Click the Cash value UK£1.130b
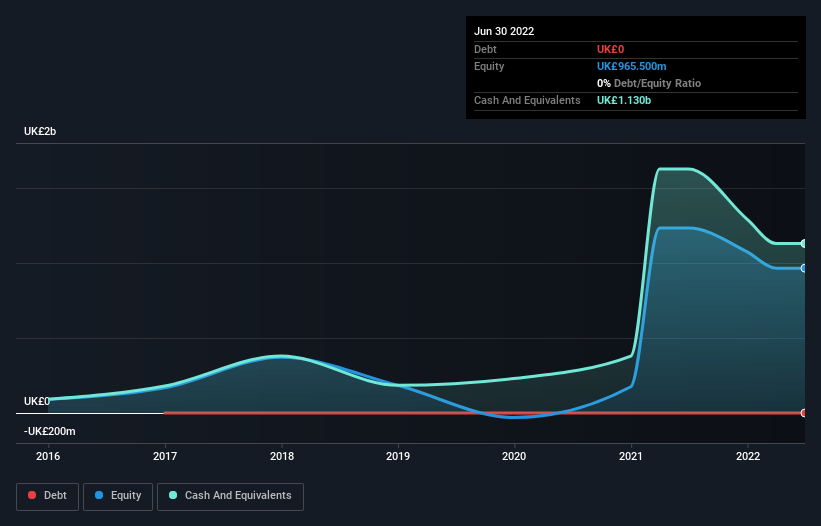The height and width of the screenshot is (526, 821). [x=624, y=100]
